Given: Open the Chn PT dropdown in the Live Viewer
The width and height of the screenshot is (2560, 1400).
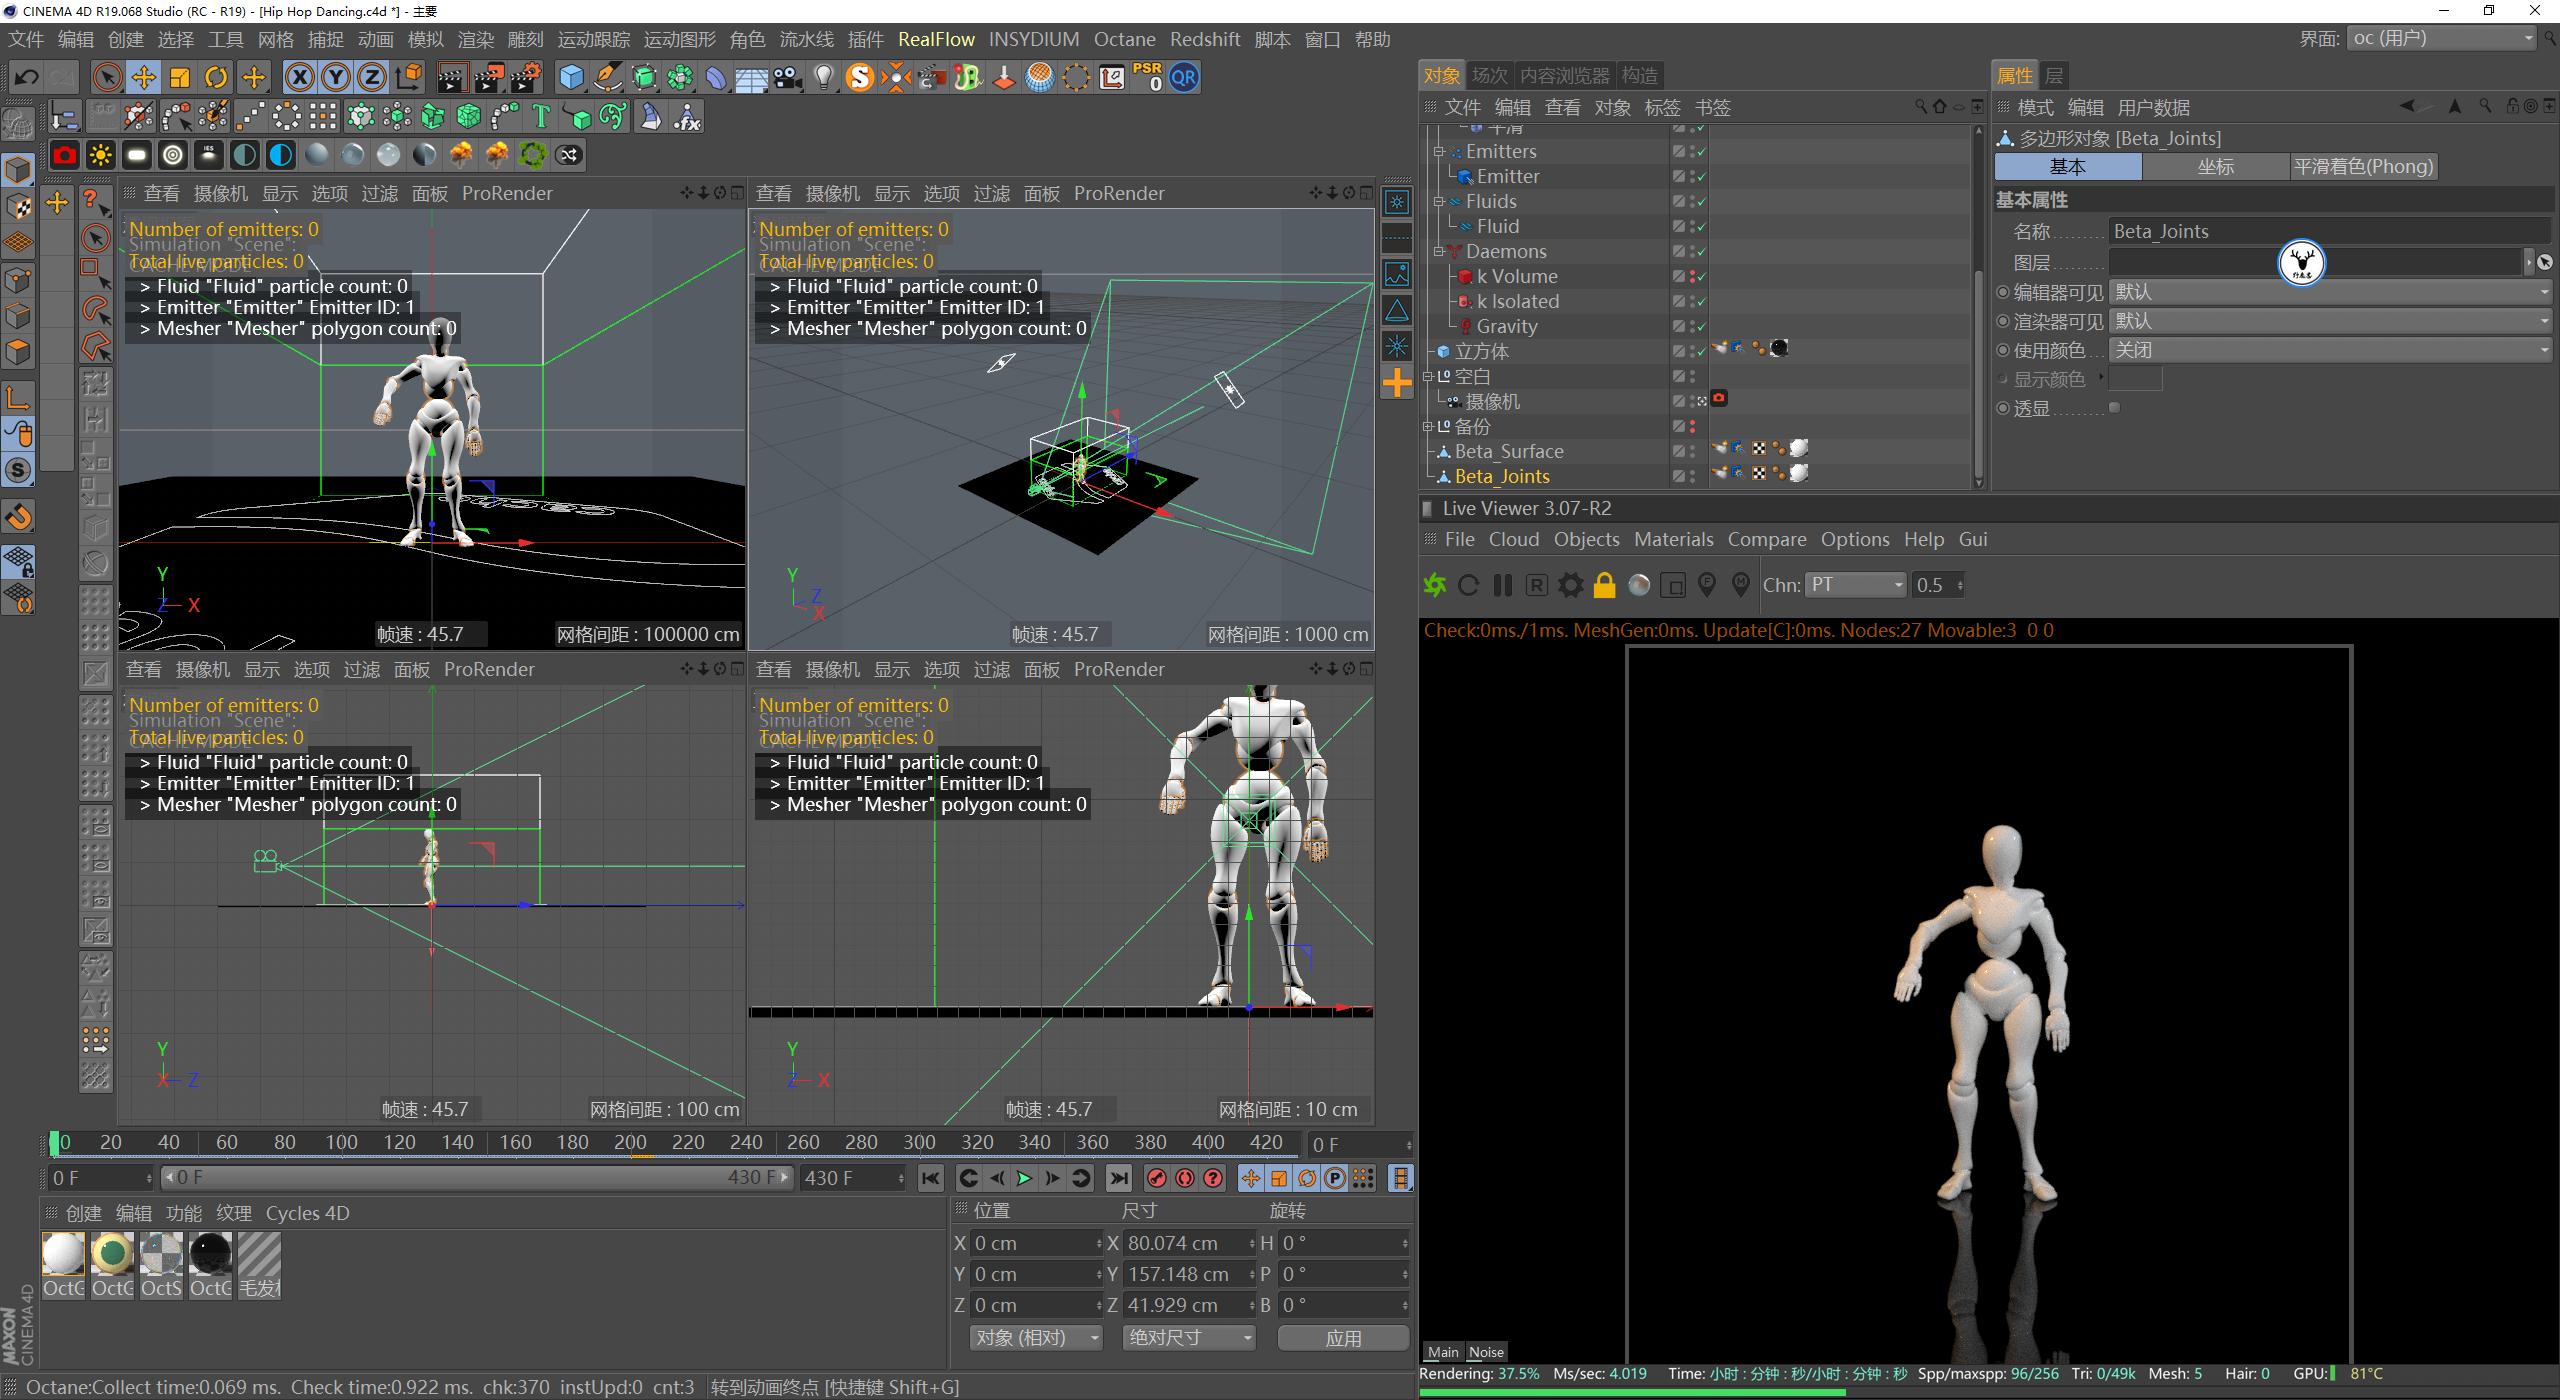Looking at the screenshot, I should pyautogui.click(x=1855, y=585).
